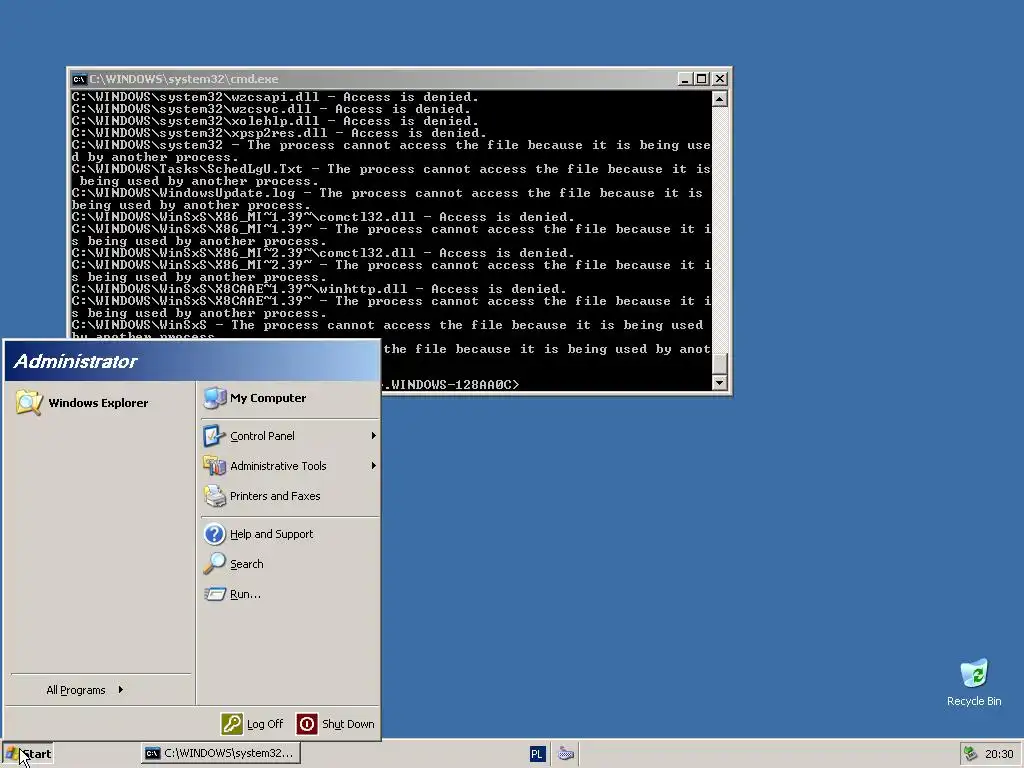Click the cmd prompt WINDOWS-128AA0C>
Image resolution: width=1024 pixels, height=768 pixels.
[451, 385]
